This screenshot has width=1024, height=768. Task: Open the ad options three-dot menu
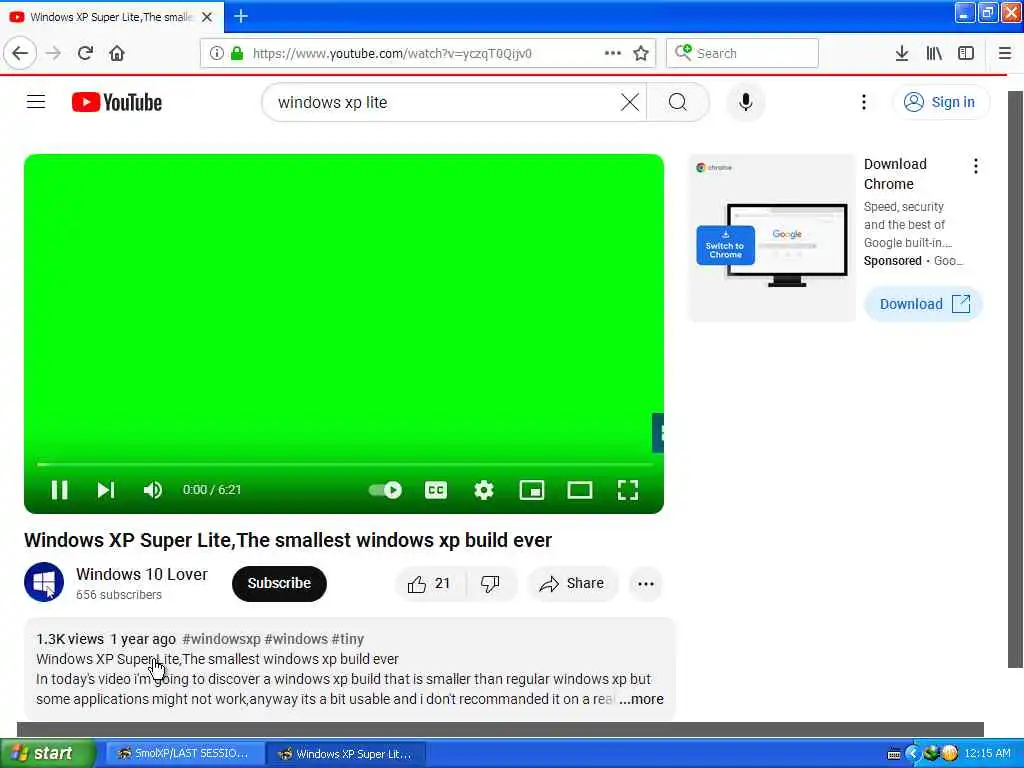click(x=976, y=166)
